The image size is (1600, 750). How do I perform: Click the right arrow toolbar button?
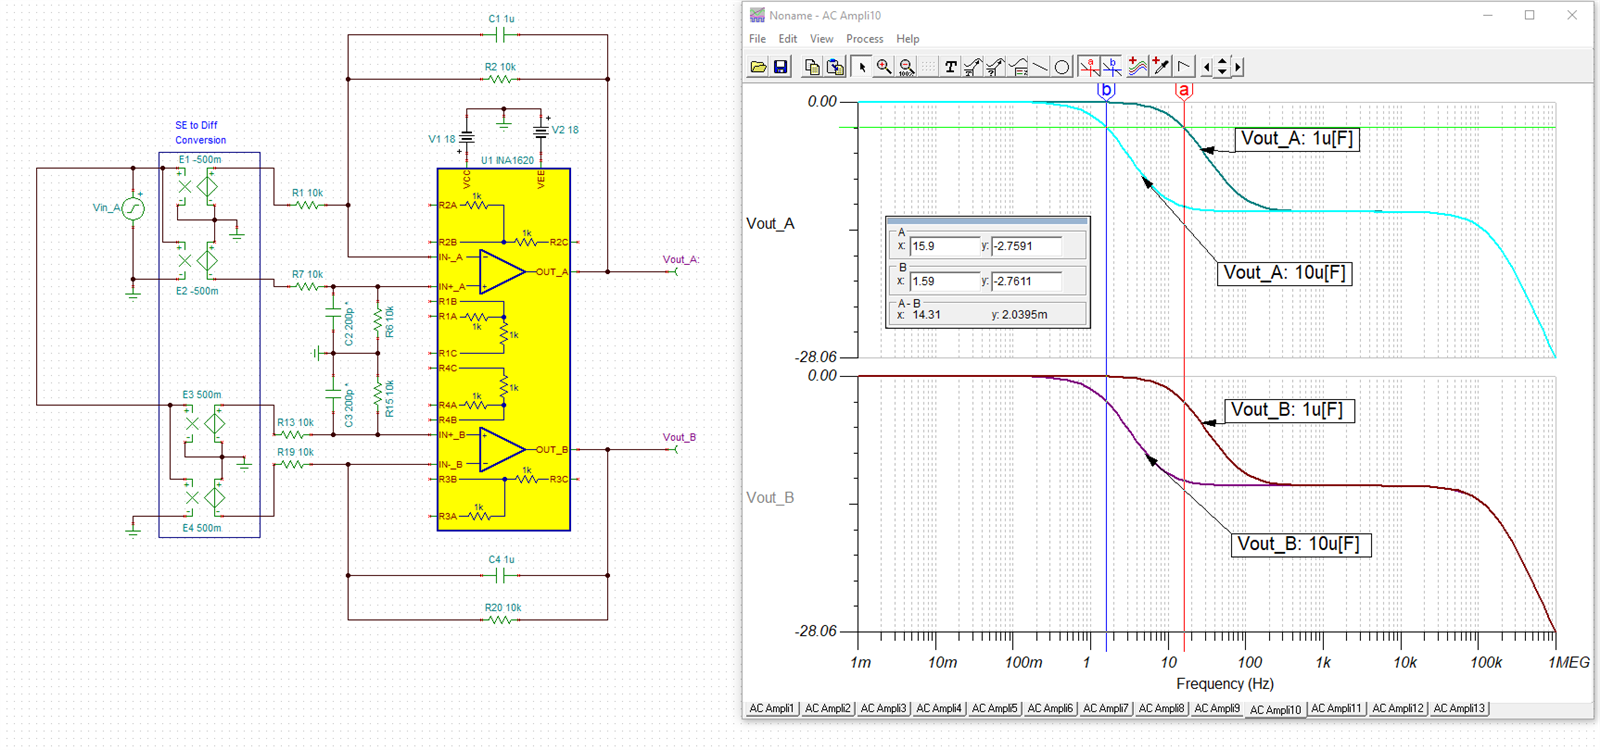[x=1238, y=67]
